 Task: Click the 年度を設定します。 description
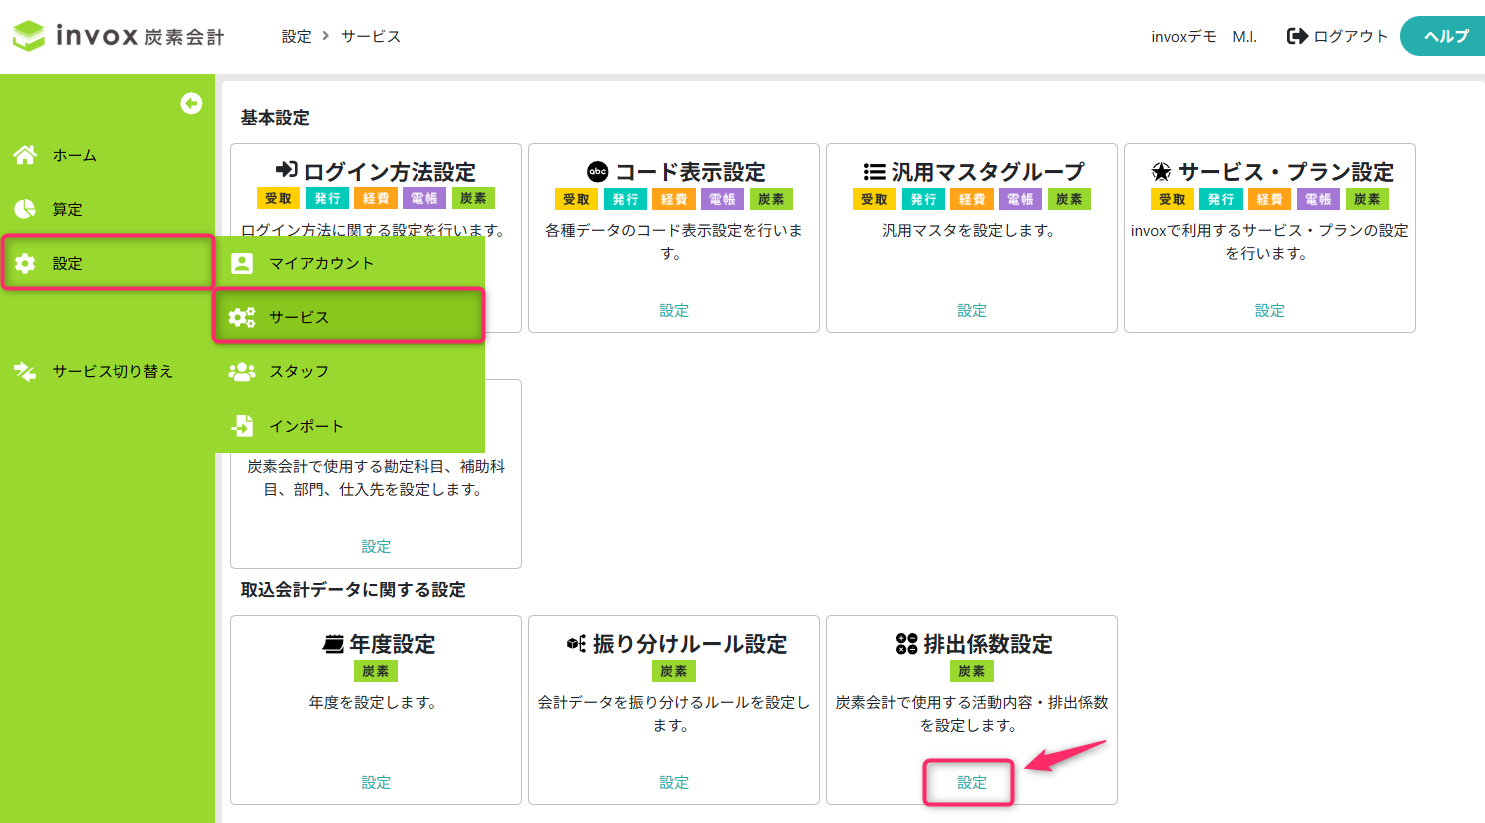click(373, 702)
